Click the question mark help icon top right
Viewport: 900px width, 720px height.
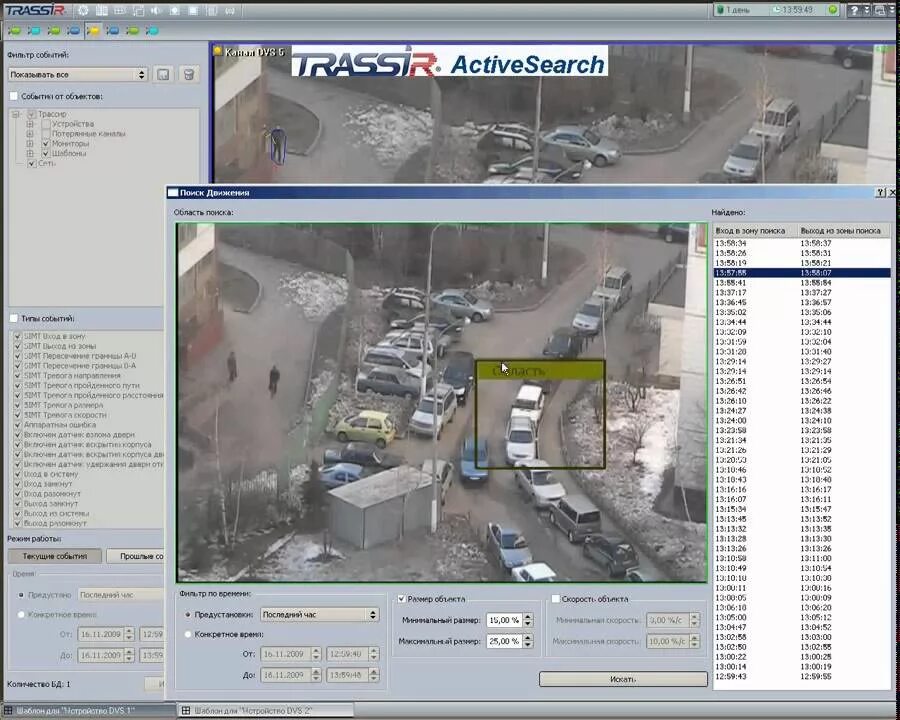[x=854, y=10]
